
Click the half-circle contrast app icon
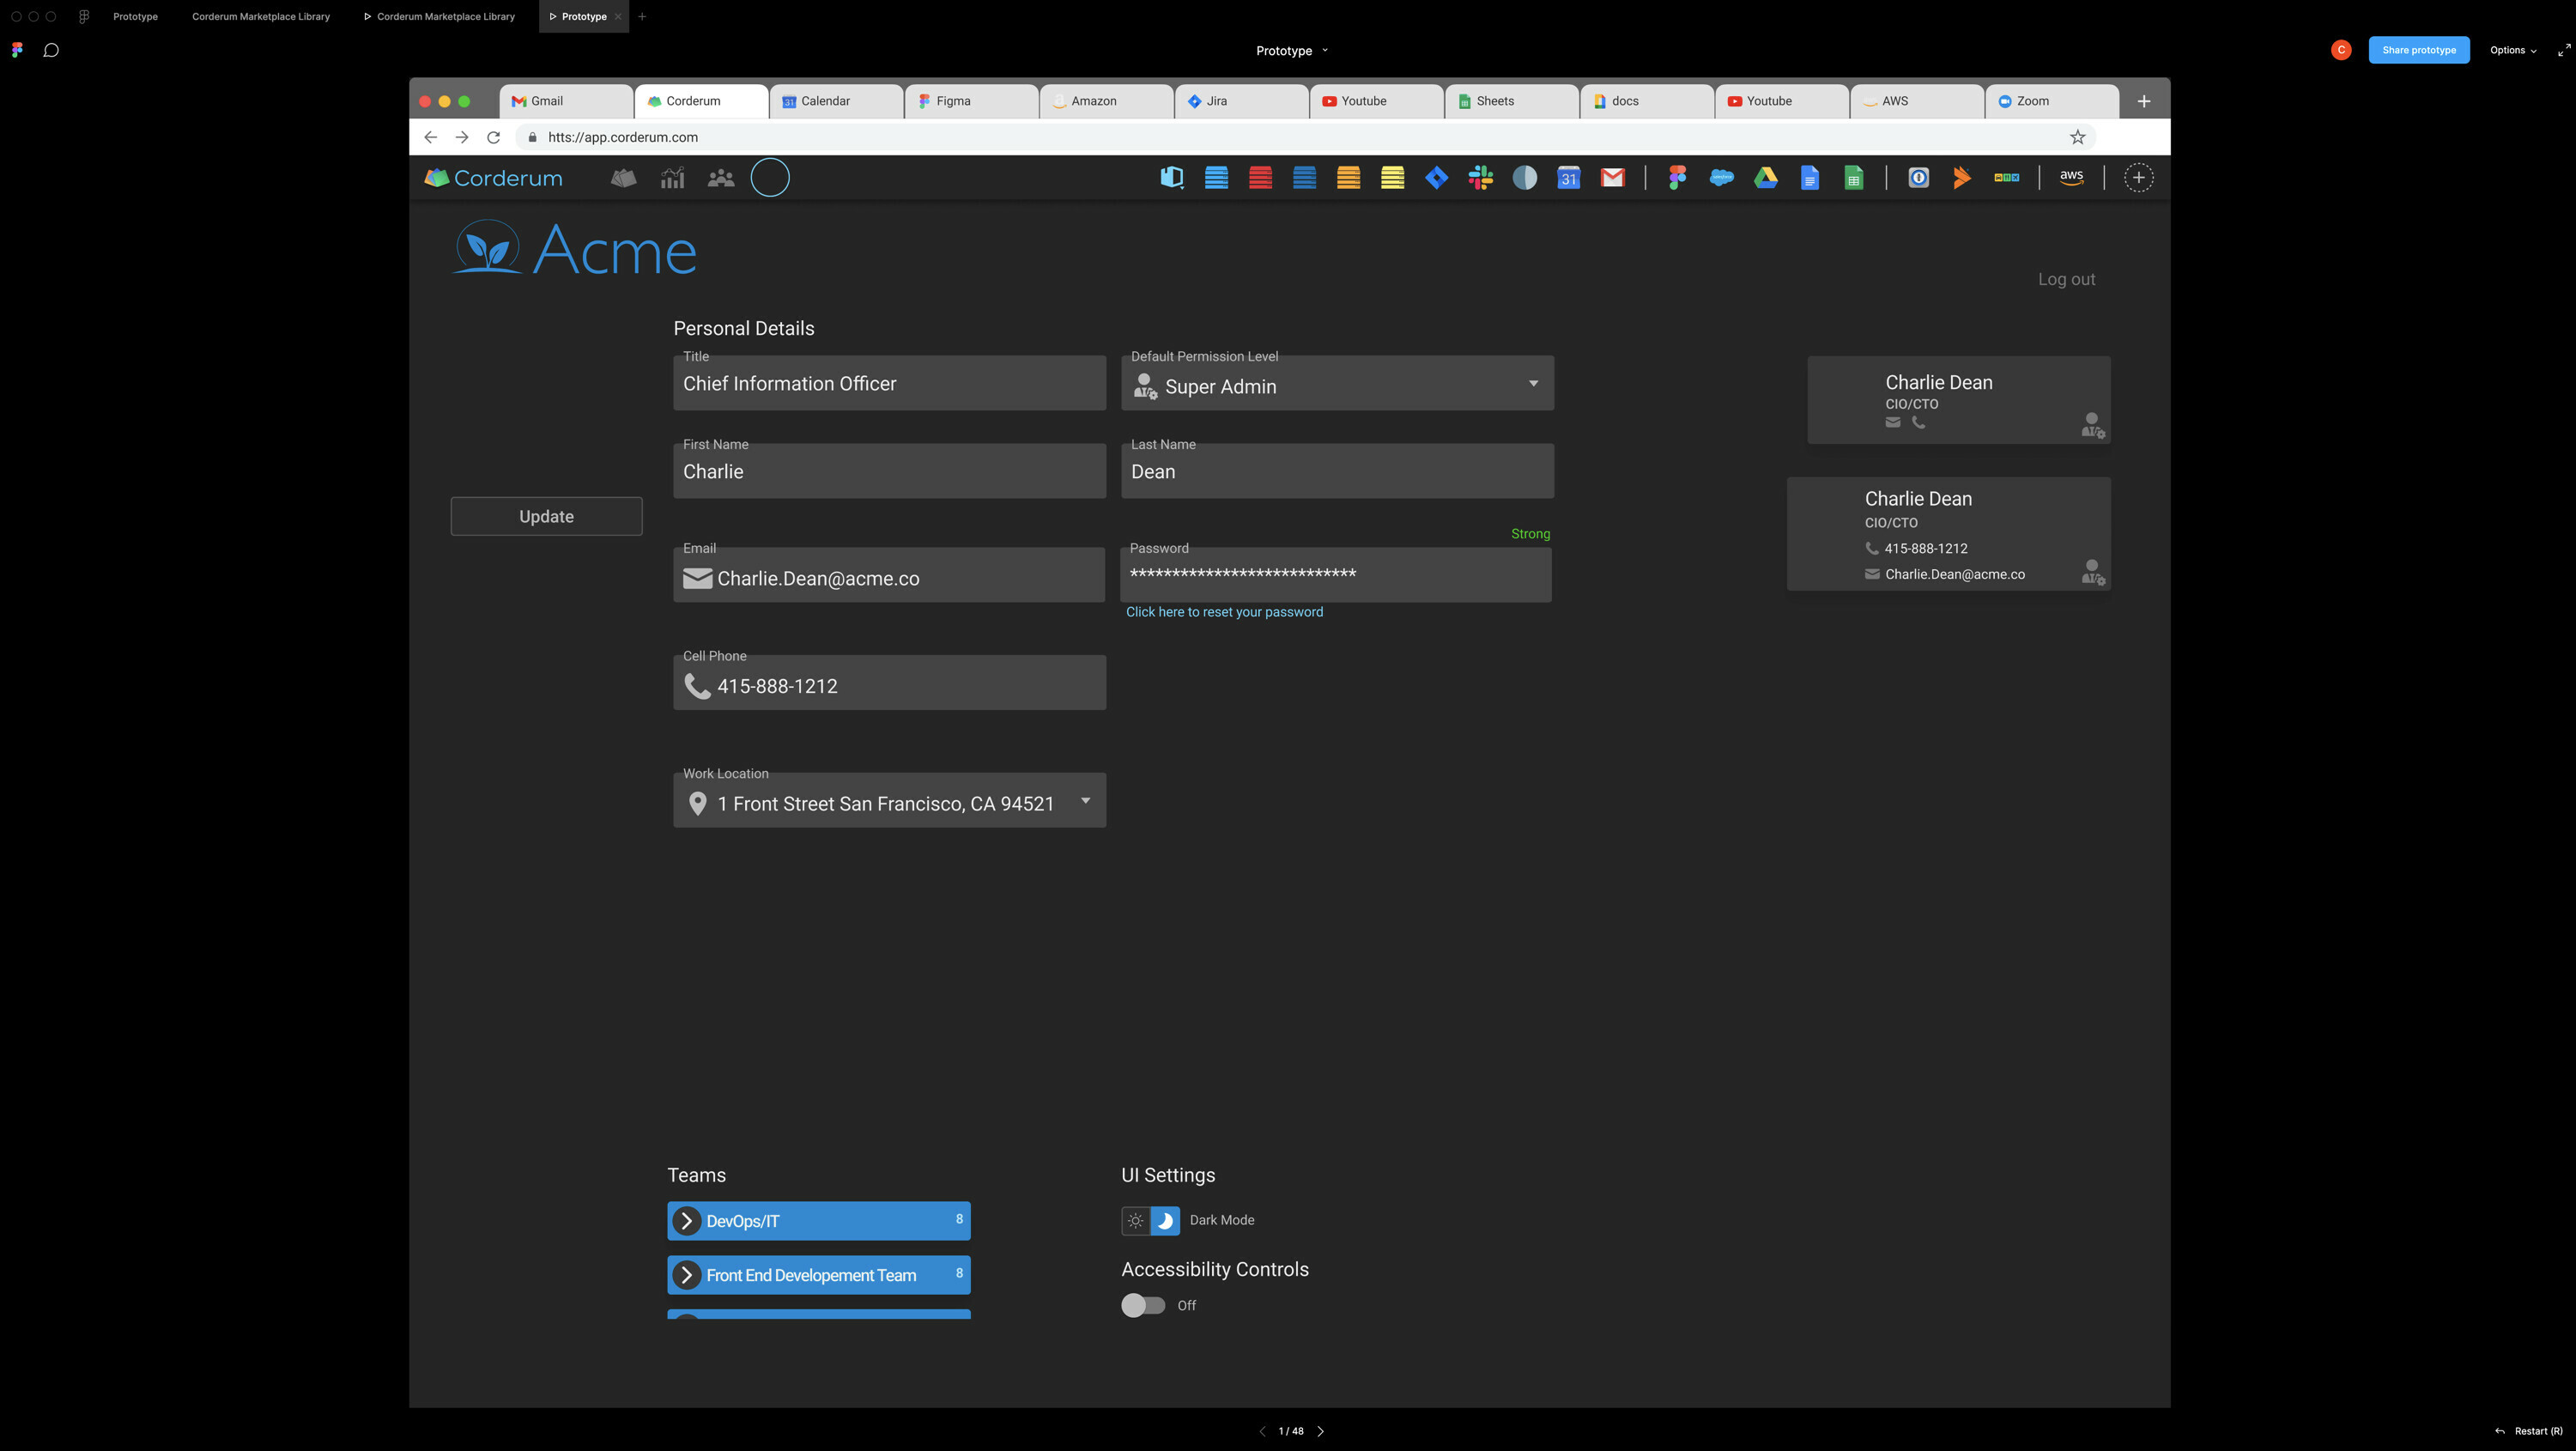(1524, 178)
